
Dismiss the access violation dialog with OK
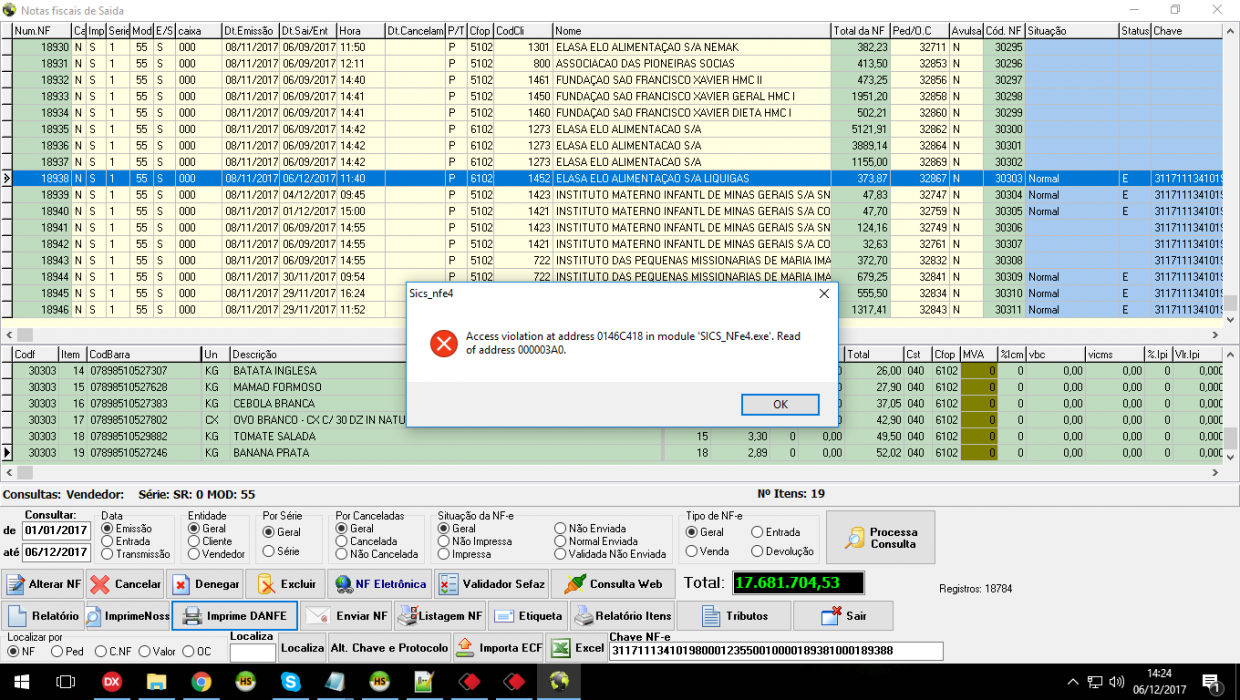pyautogui.click(x=780, y=404)
